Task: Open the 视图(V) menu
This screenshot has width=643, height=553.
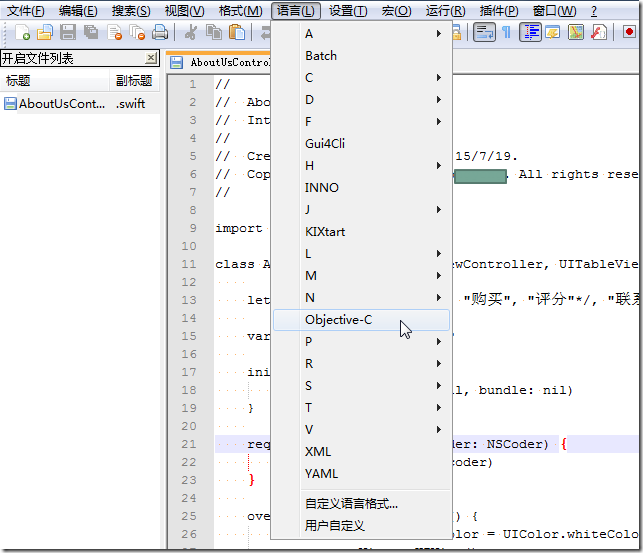Action: point(184,11)
